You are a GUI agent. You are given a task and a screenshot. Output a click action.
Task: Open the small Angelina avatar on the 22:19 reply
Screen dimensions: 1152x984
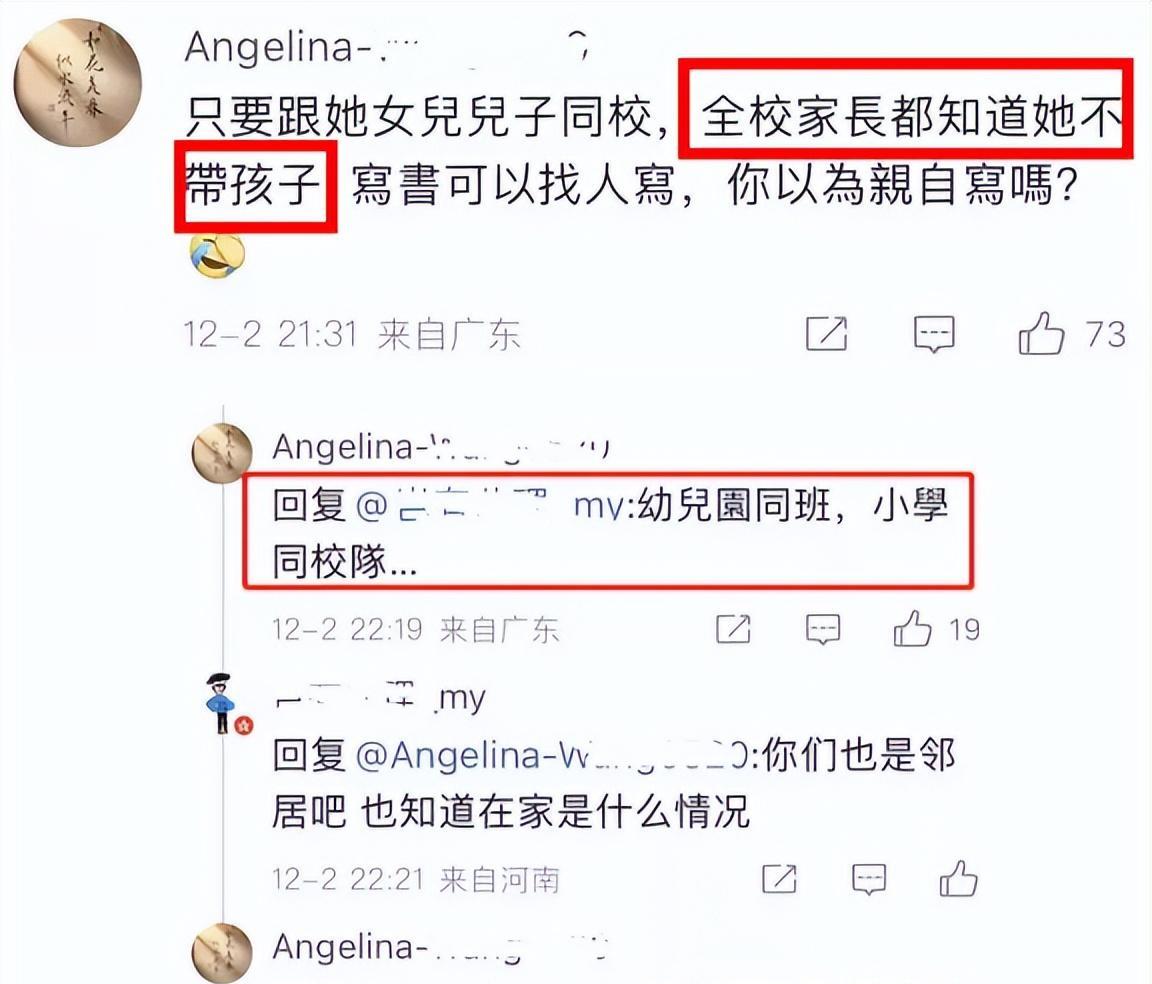pos(222,453)
